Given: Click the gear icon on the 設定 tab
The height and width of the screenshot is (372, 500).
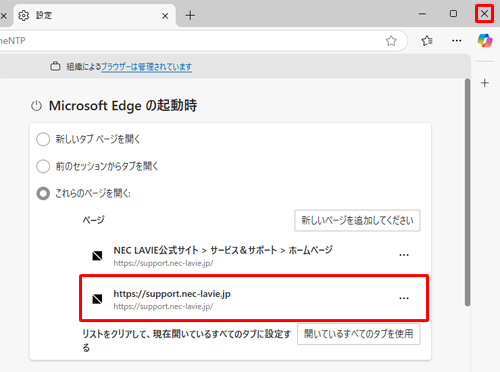Looking at the screenshot, I should tap(24, 16).
